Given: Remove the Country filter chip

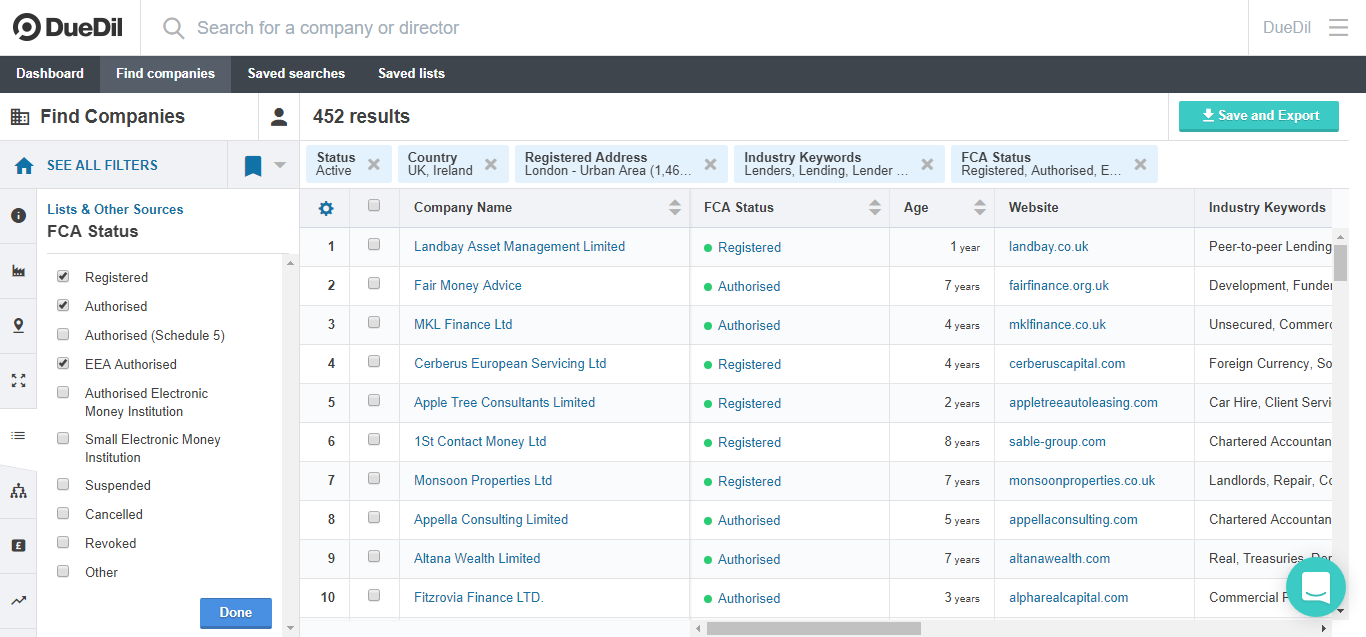Looking at the screenshot, I should [491, 164].
